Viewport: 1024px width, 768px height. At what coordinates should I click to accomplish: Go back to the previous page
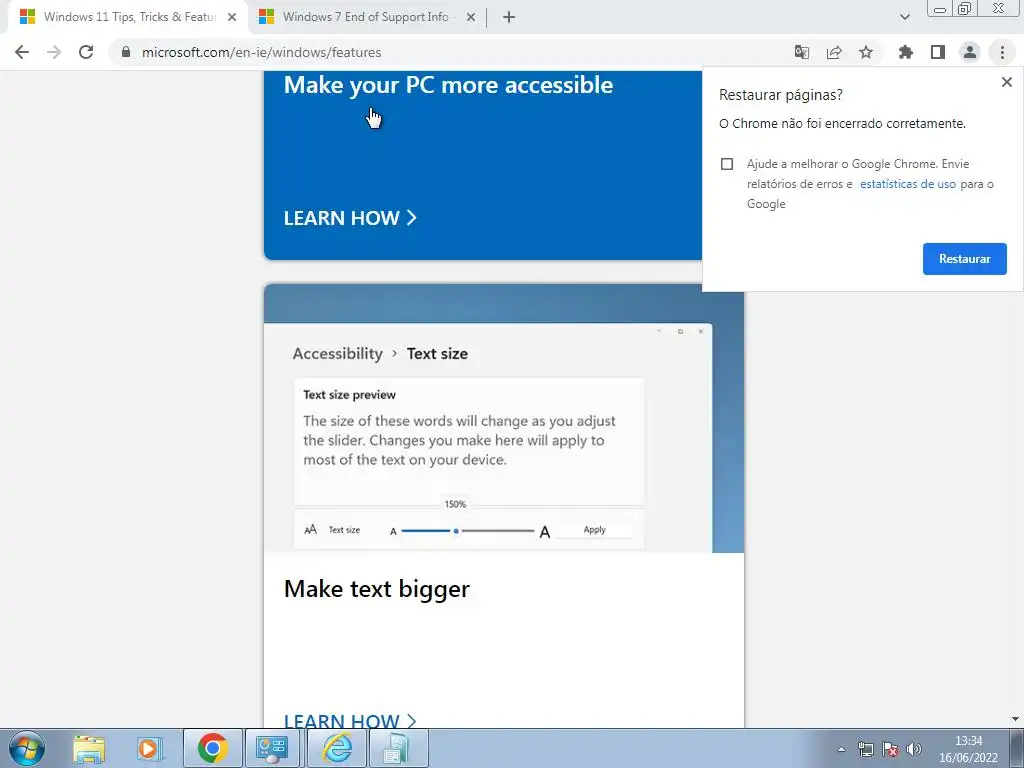22,52
